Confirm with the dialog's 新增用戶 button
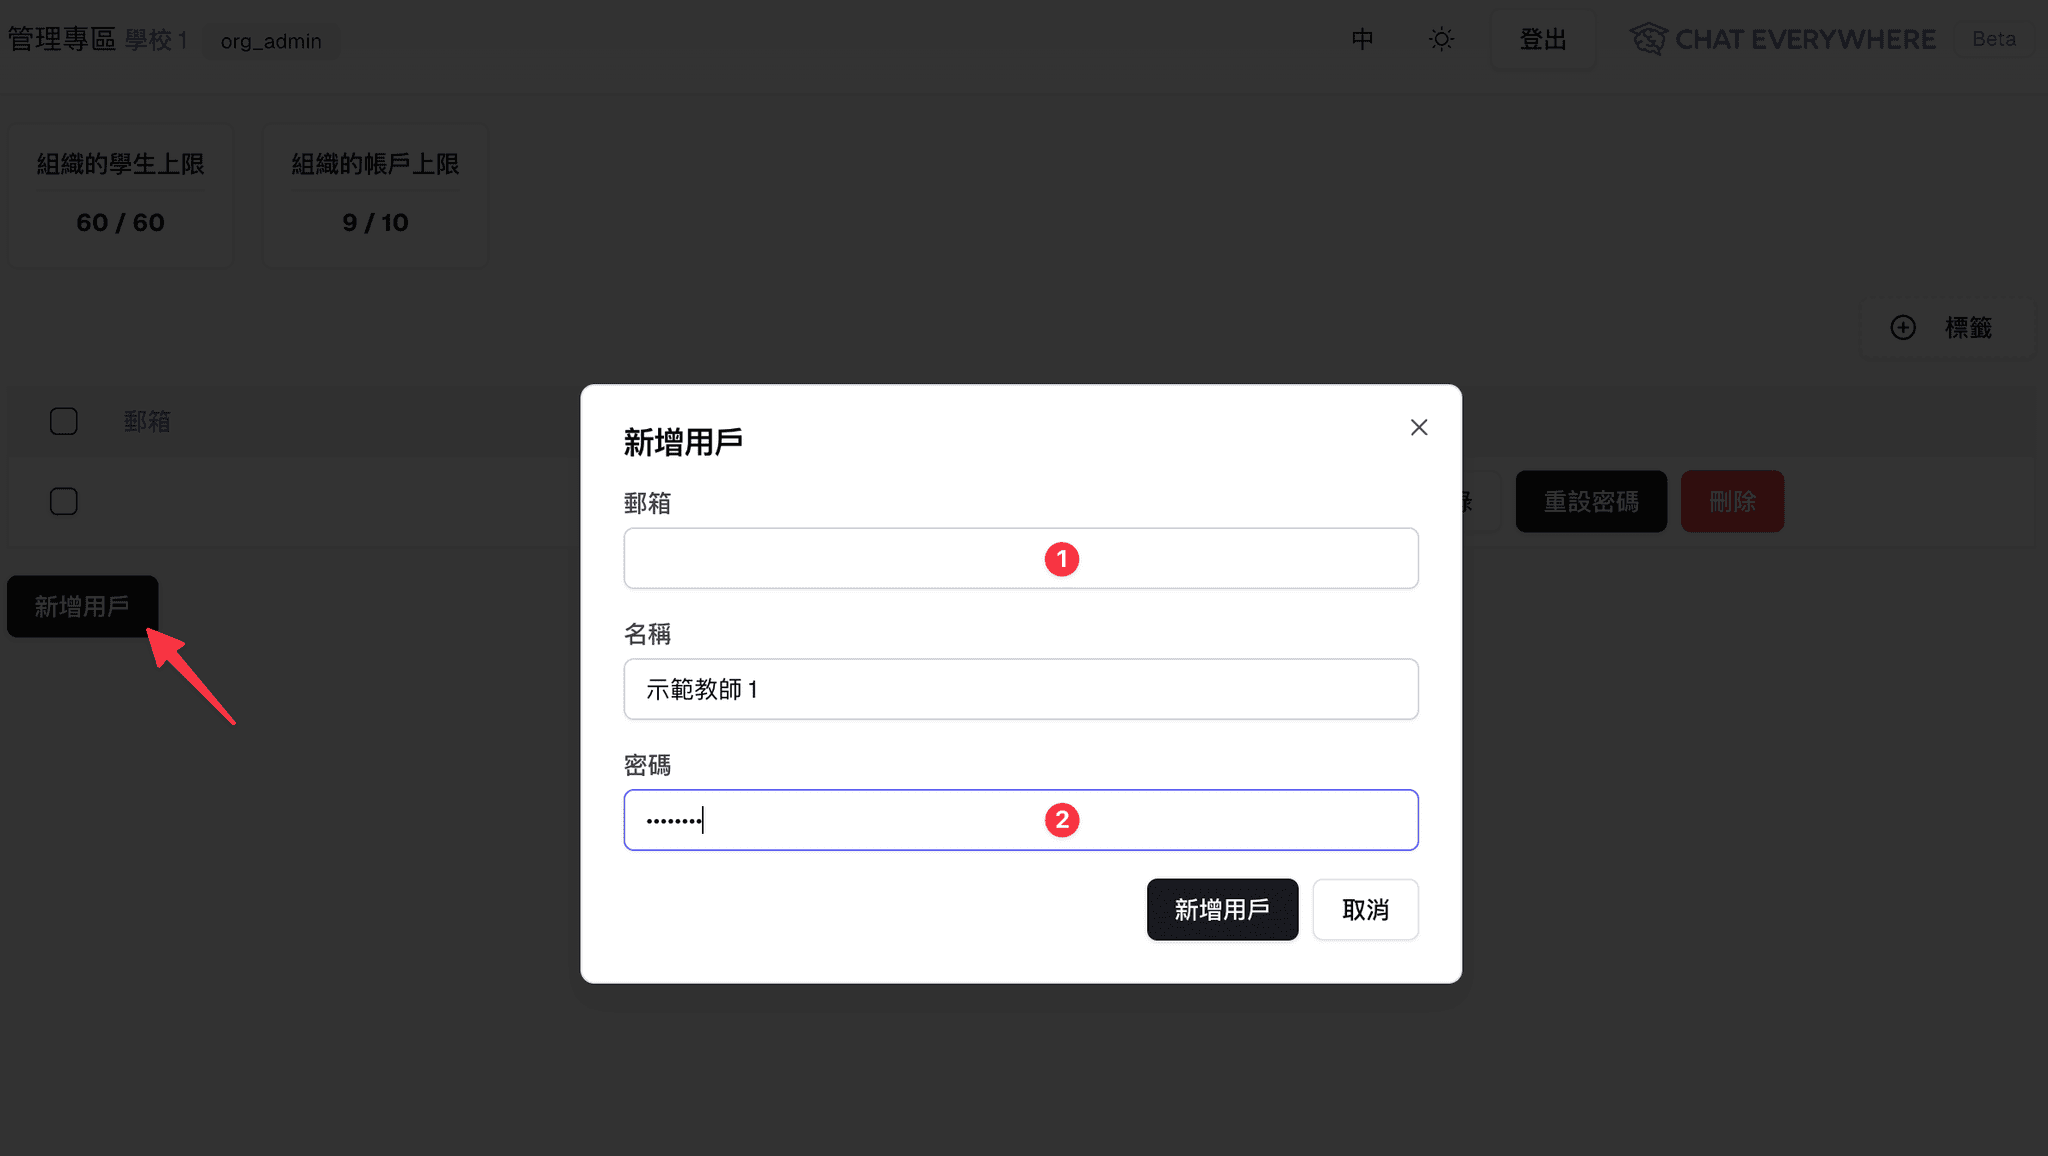Viewport: 2048px width, 1156px height. [1222, 909]
